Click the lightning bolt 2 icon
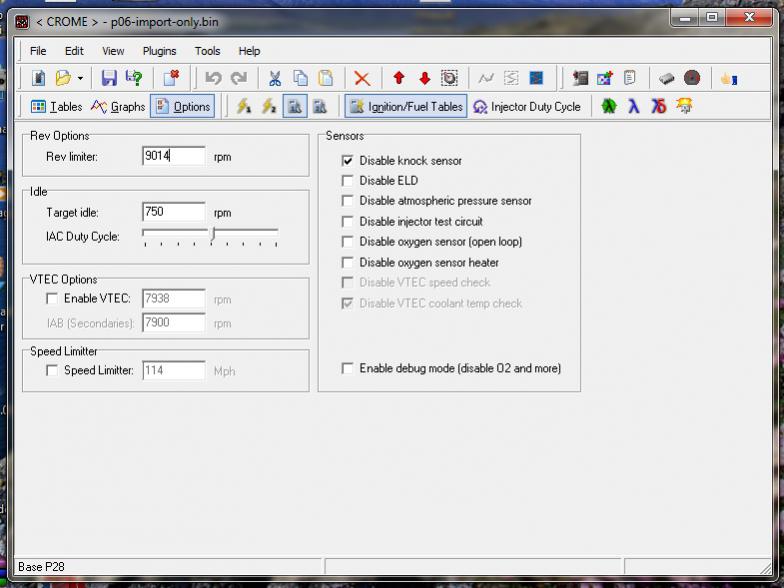This screenshot has height=588, width=784. click(269, 106)
